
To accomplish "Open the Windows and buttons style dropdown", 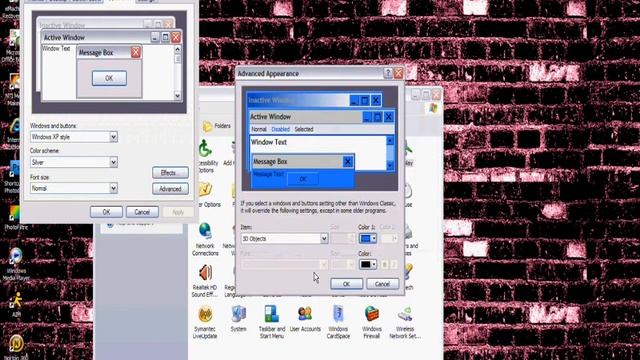I will (x=74, y=137).
